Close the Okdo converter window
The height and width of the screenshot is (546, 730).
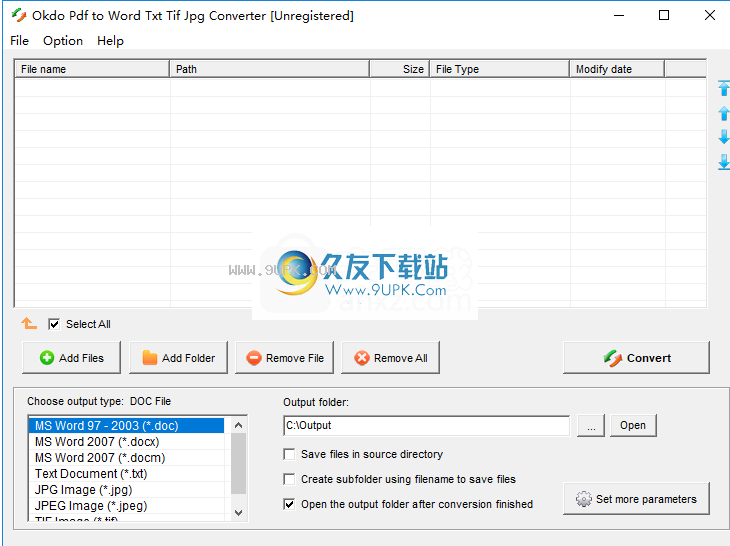point(710,15)
